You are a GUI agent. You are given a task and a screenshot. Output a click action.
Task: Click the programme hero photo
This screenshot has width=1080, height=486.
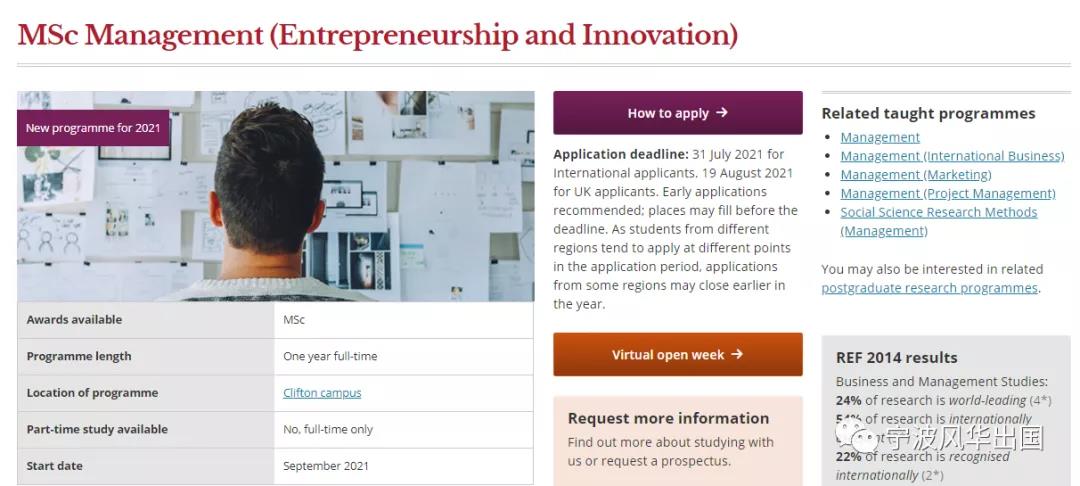pos(276,196)
